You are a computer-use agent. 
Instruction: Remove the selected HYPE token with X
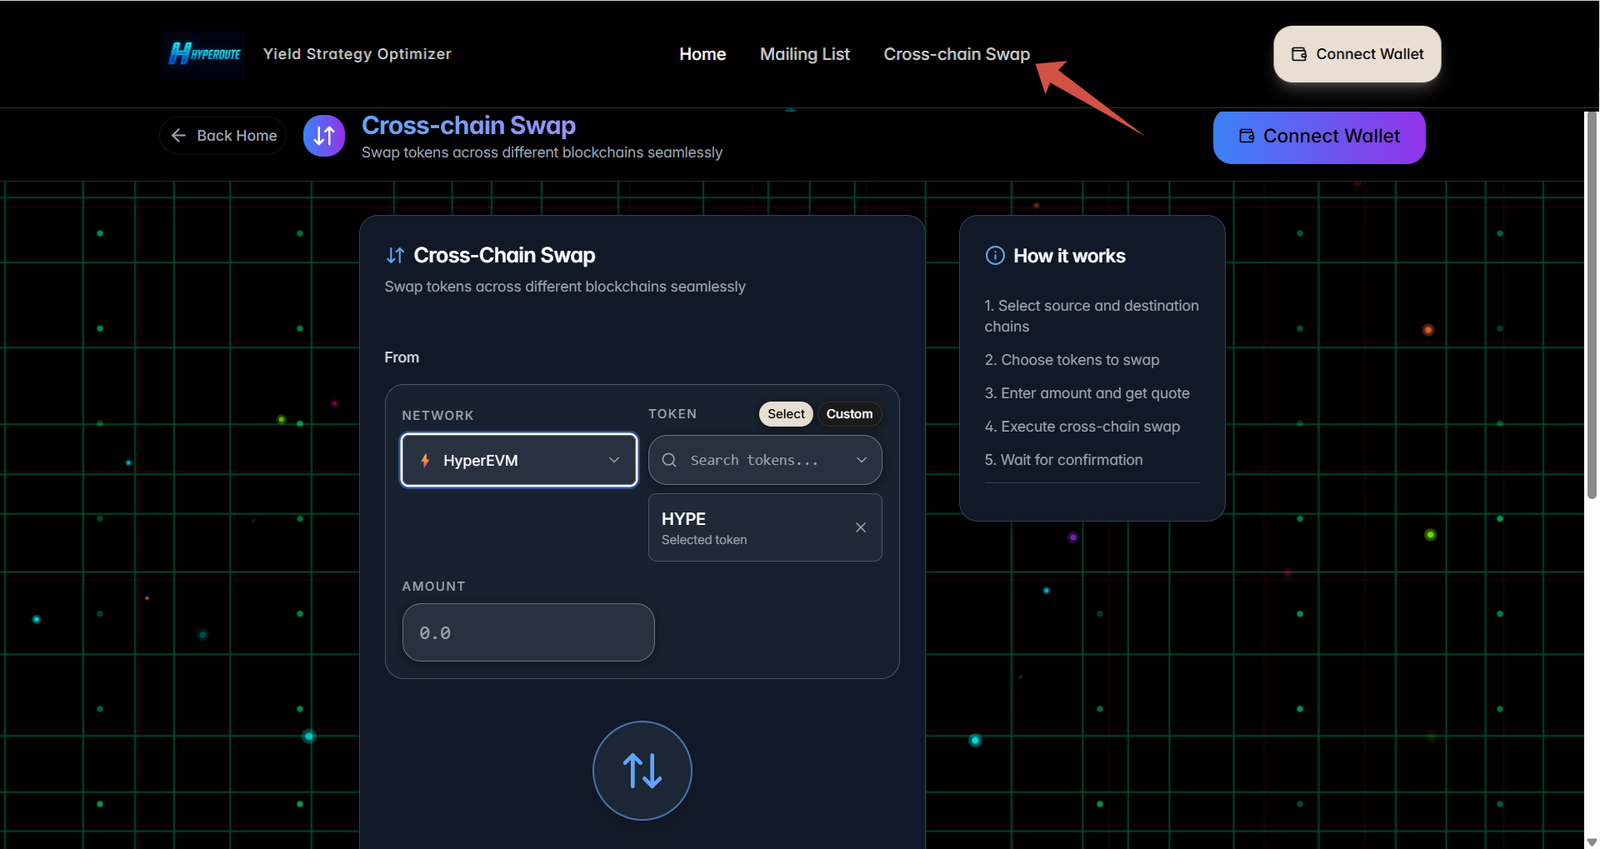pos(860,528)
